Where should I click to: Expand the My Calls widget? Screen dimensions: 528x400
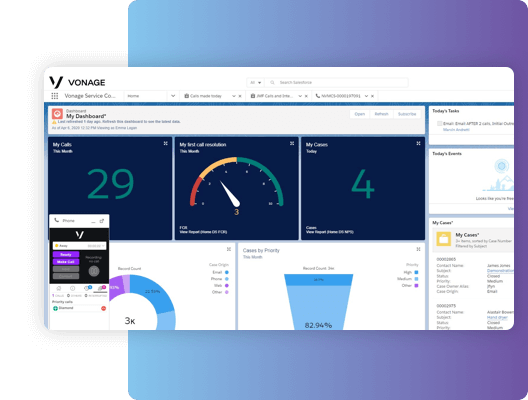click(166, 143)
